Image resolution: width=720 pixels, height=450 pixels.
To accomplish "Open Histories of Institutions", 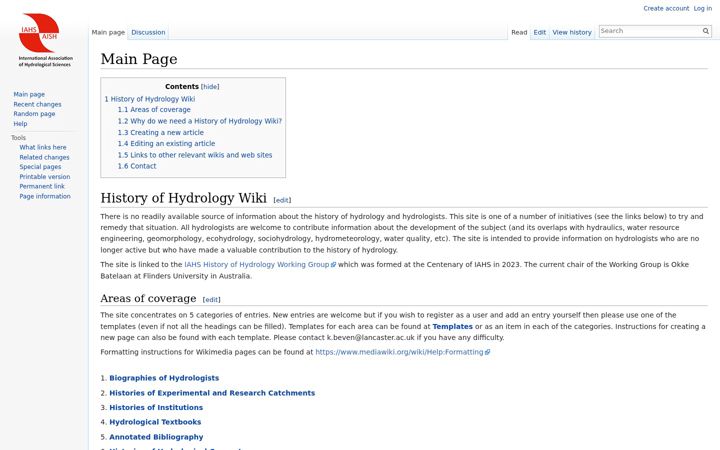I will point(156,408).
